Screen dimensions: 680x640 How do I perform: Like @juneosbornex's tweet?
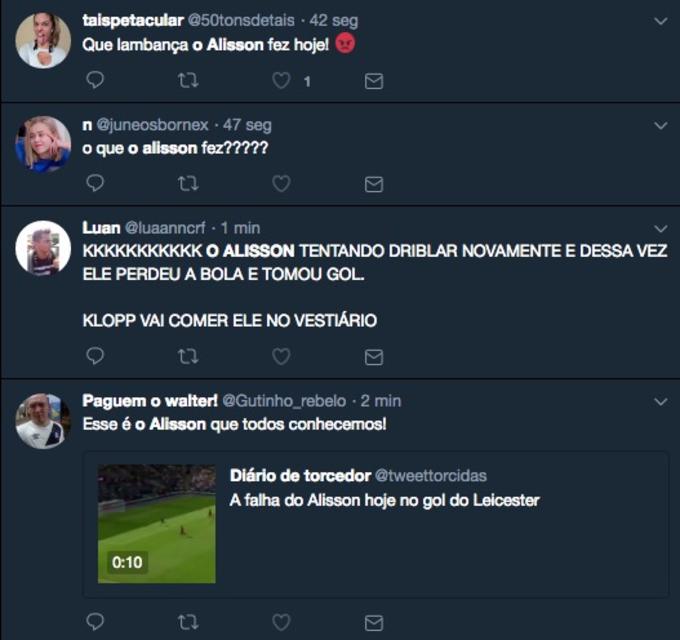coord(281,184)
